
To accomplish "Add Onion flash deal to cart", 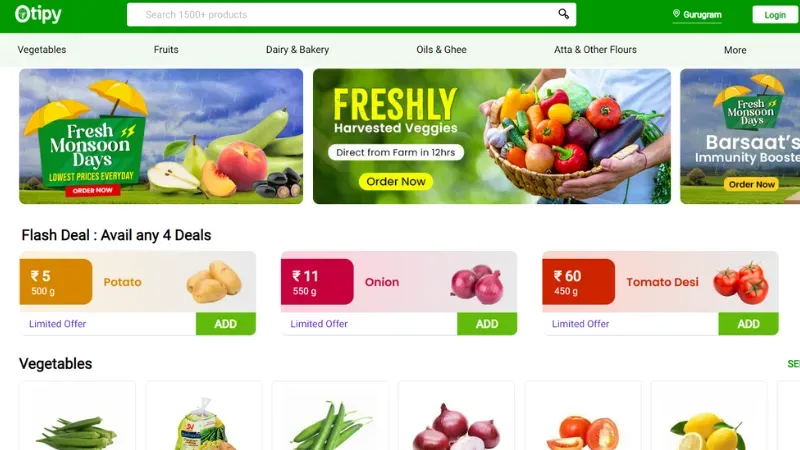I will (487, 323).
